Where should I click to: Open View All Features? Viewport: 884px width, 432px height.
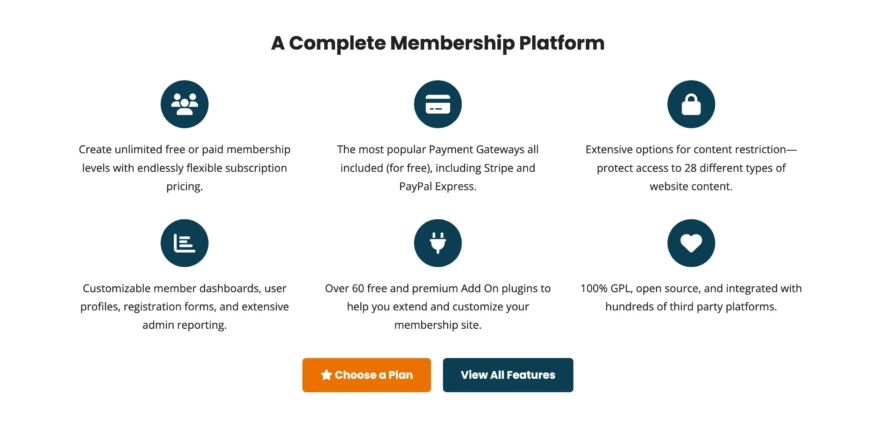(507, 375)
